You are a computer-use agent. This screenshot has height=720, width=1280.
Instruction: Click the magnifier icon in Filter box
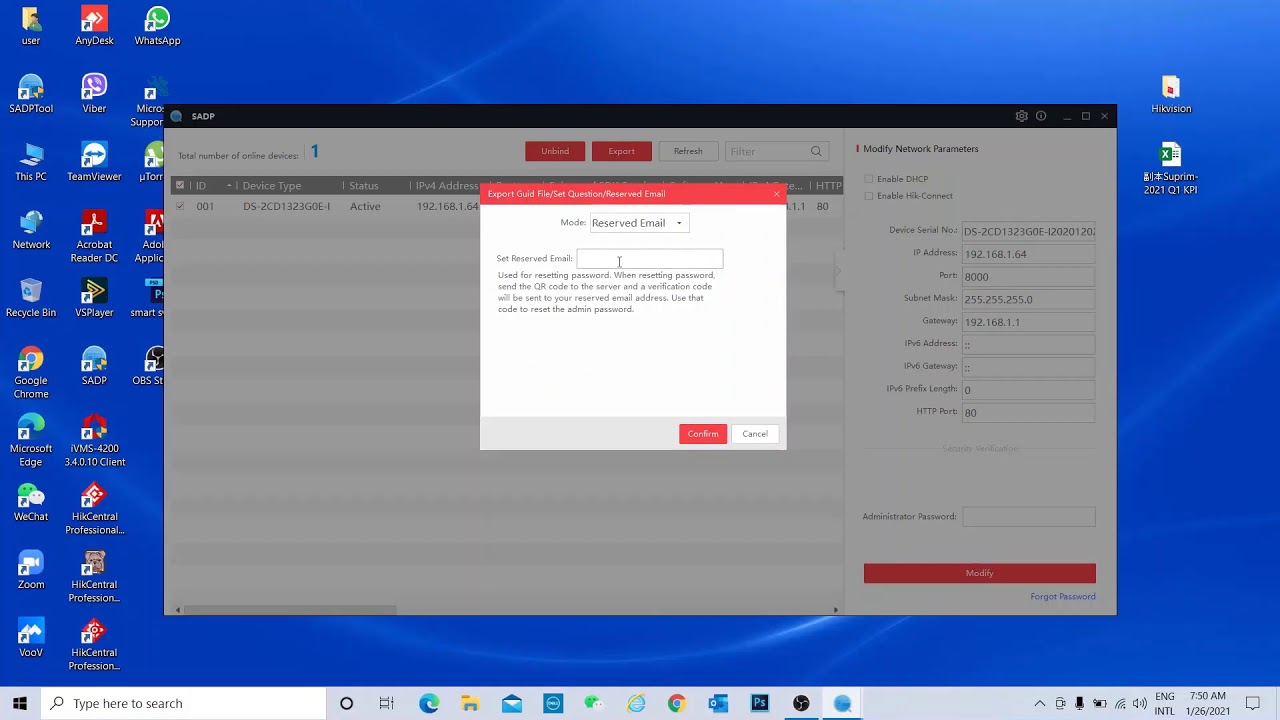pos(816,152)
